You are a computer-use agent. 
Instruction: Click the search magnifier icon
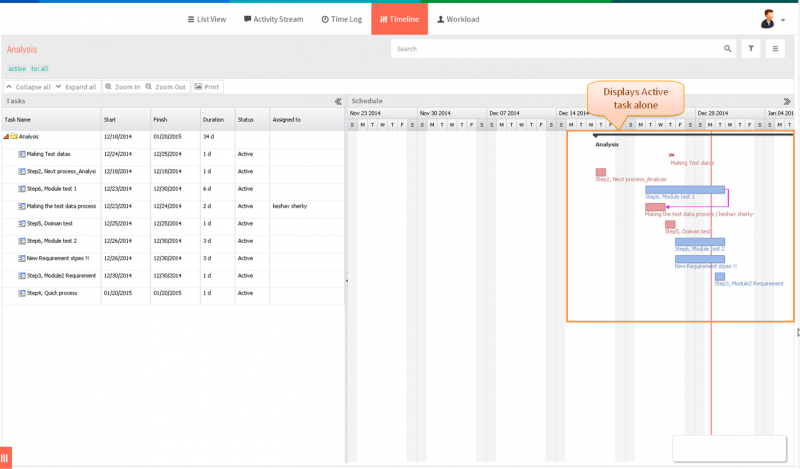[x=727, y=49]
